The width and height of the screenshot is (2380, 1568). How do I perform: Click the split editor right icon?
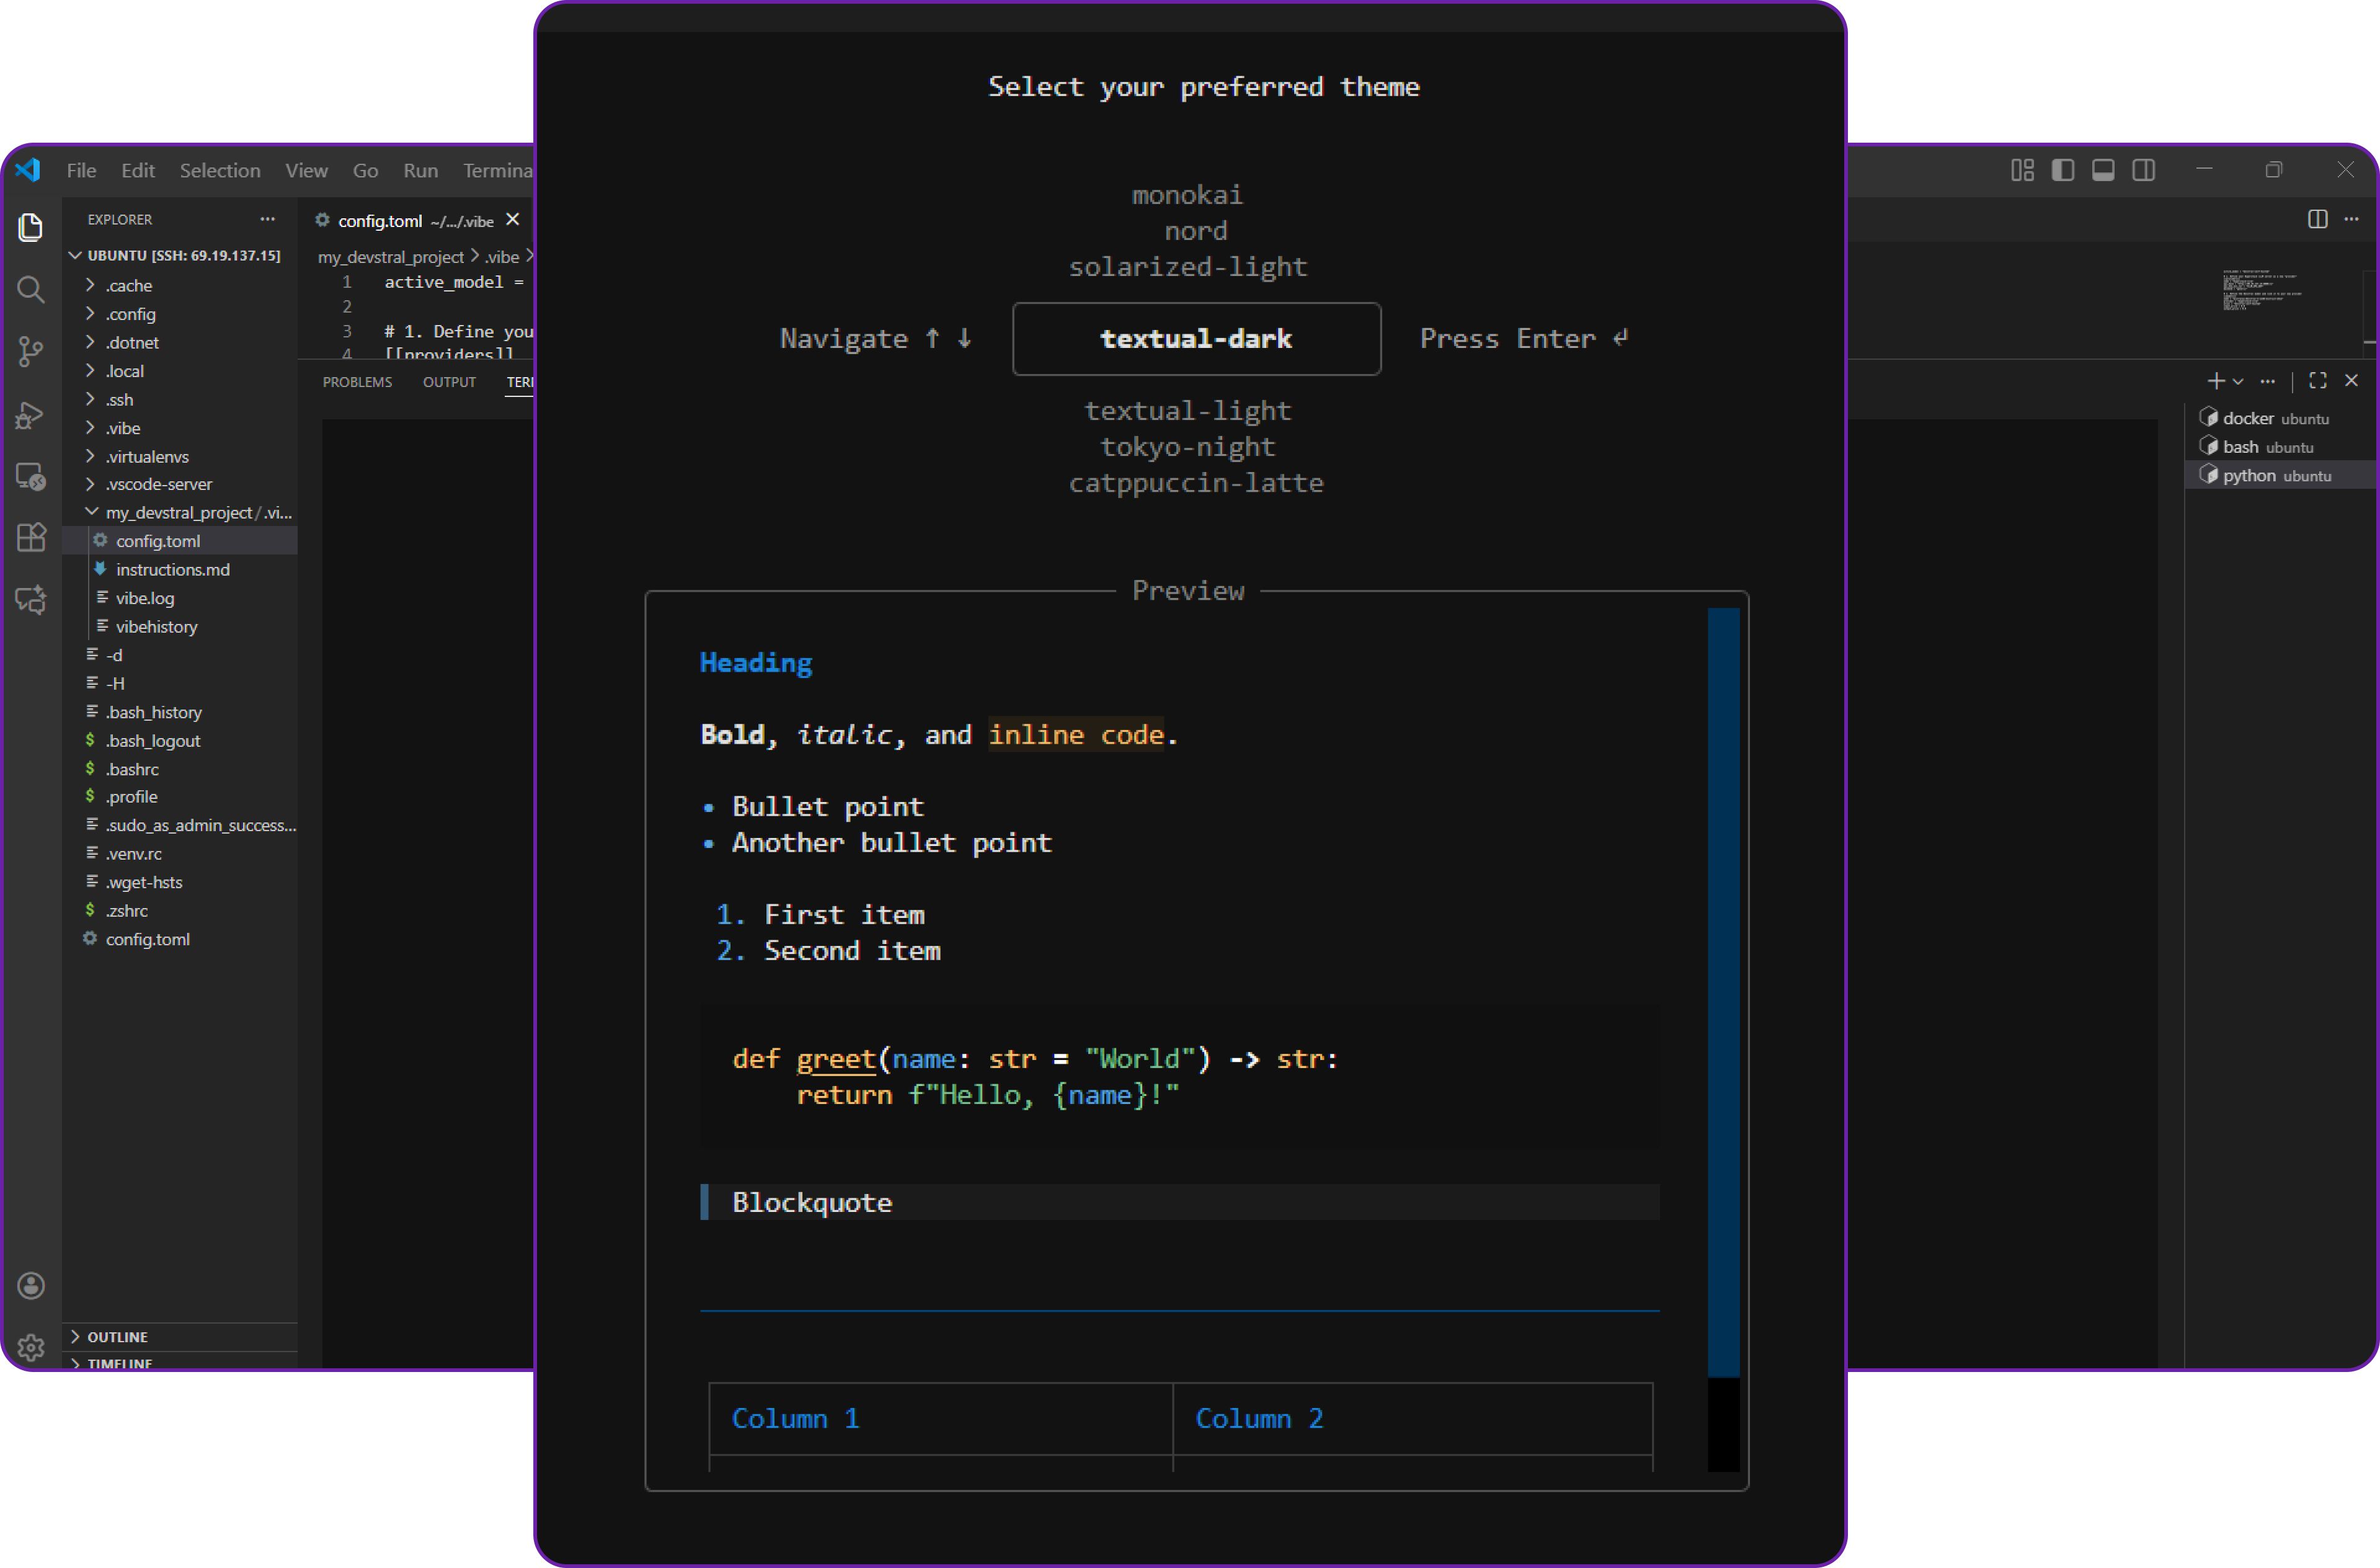click(2317, 219)
